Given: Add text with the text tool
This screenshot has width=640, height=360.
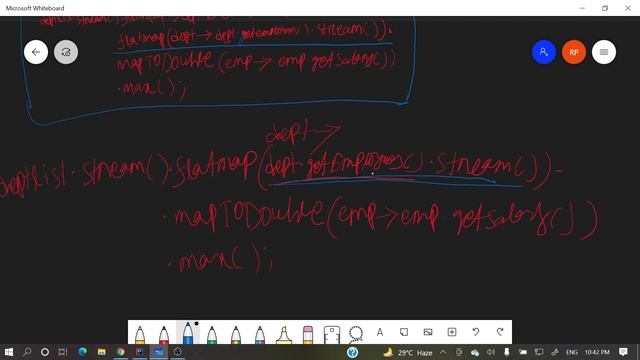Looking at the screenshot, I should click(380, 332).
